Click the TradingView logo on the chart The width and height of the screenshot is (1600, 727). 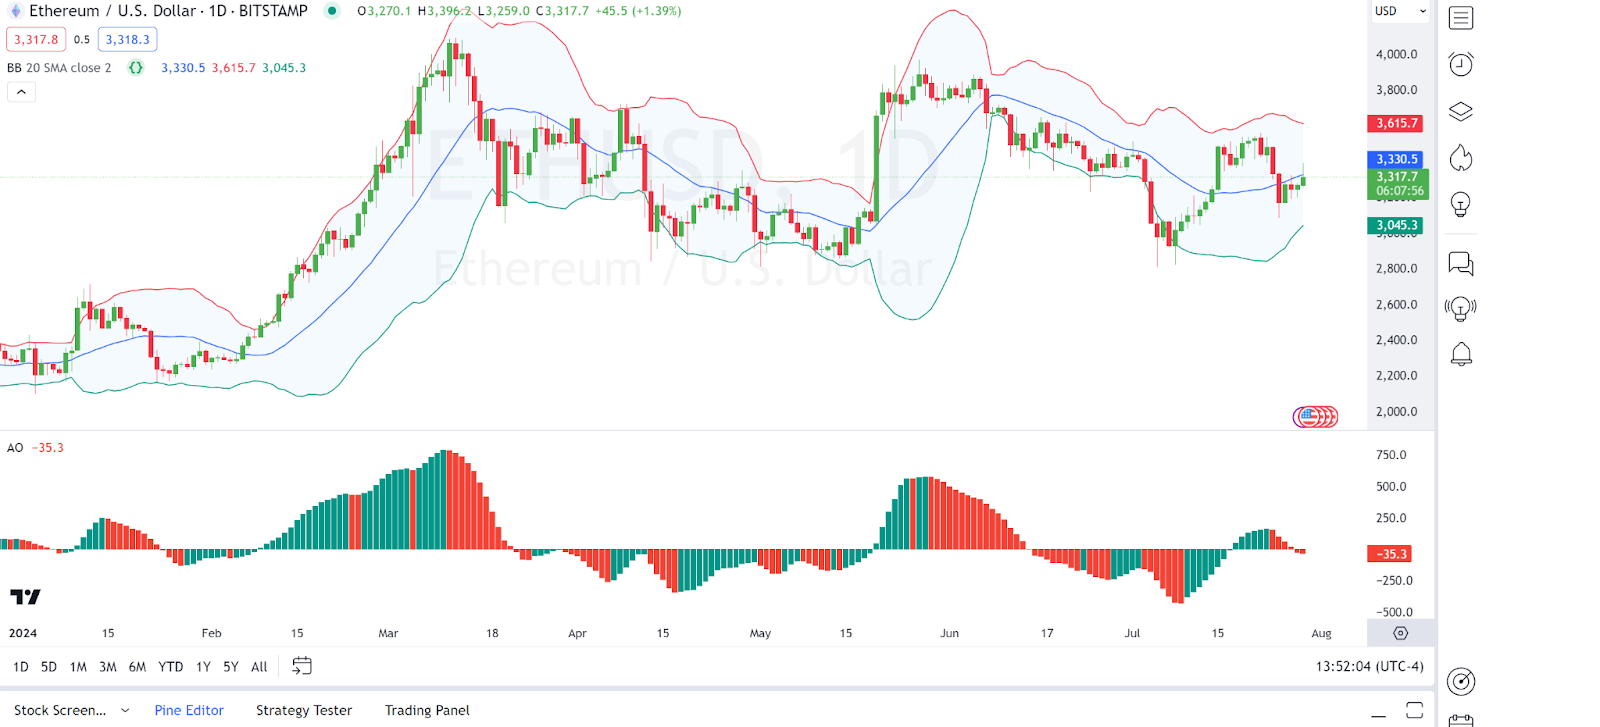[25, 597]
